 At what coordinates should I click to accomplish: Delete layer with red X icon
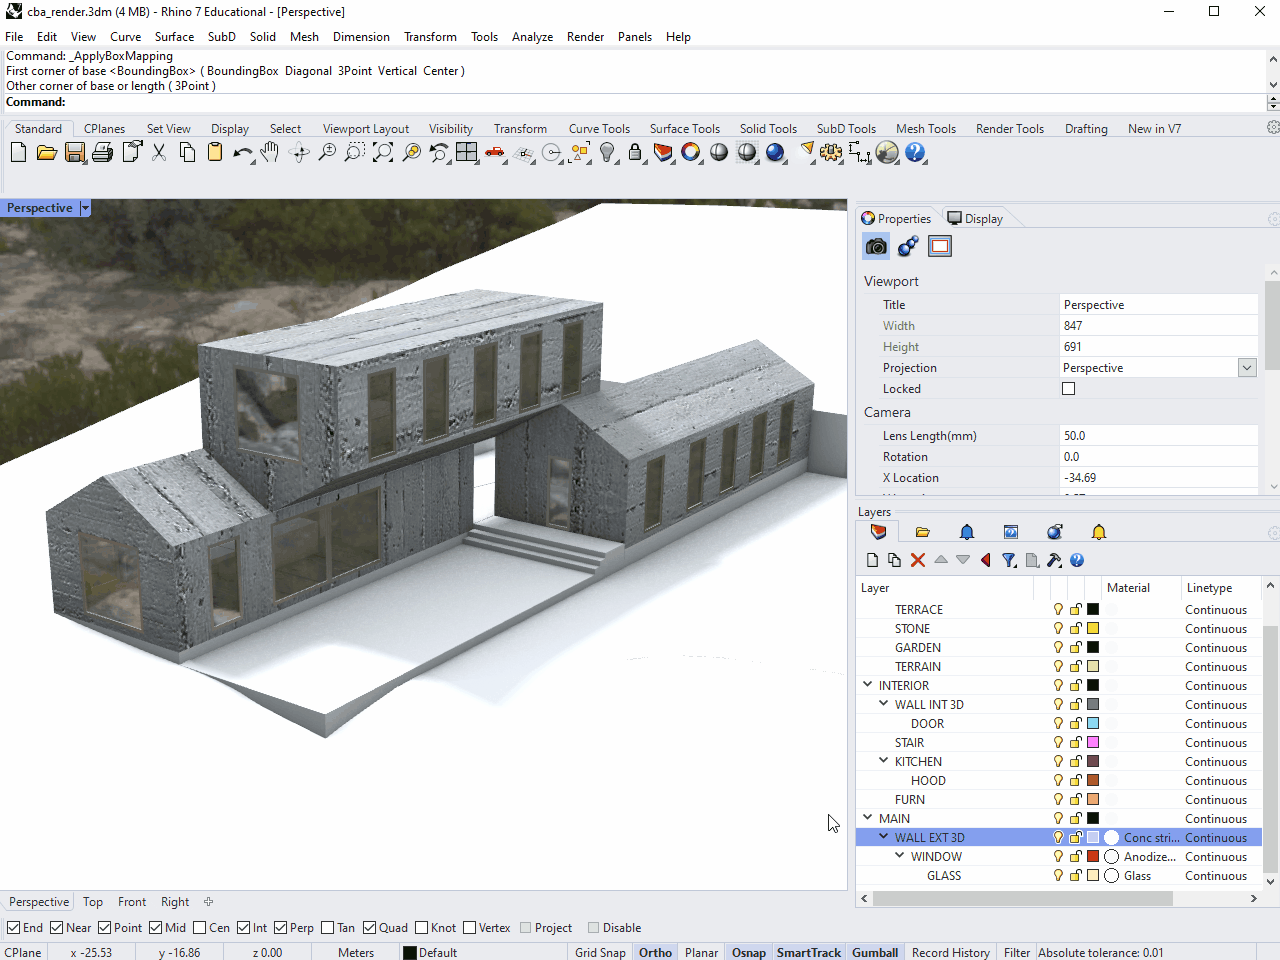point(918,560)
